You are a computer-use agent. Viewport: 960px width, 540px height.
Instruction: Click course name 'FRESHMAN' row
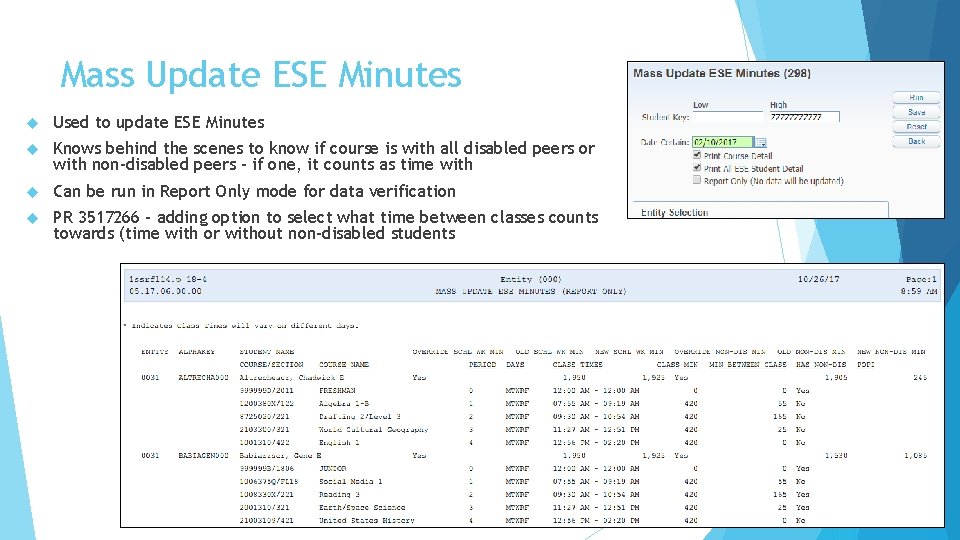[x=337, y=391]
